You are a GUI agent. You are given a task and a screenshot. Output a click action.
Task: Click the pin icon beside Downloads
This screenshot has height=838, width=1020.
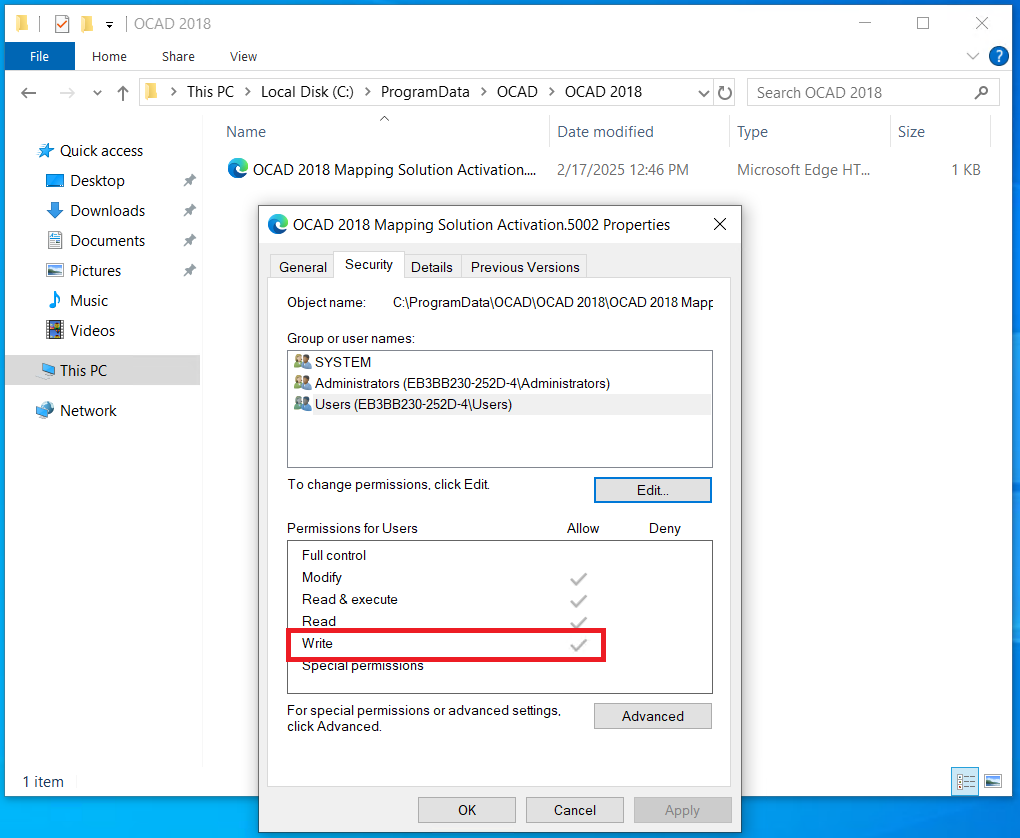tap(189, 210)
